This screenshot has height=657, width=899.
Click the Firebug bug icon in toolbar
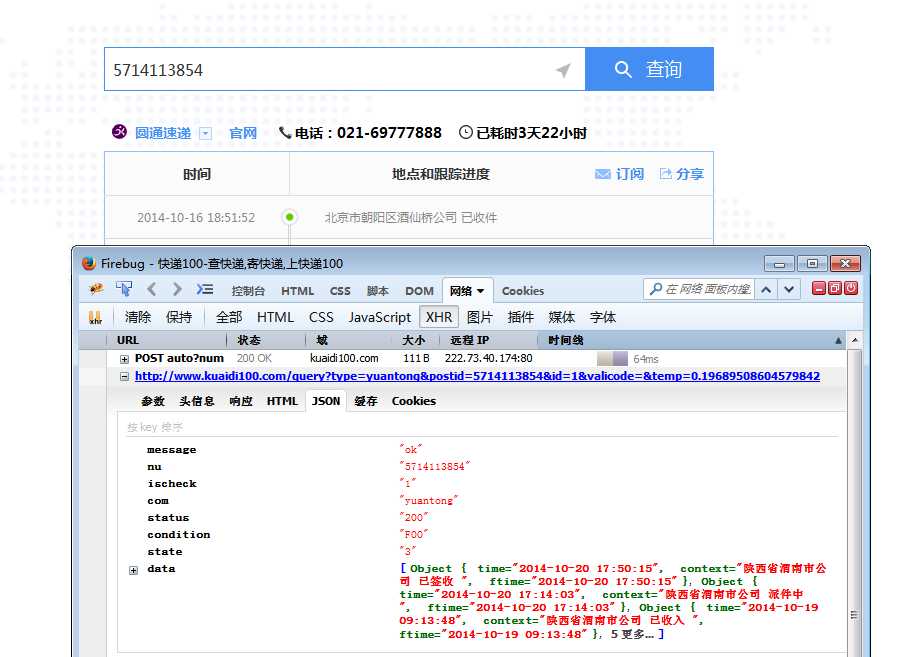point(96,289)
